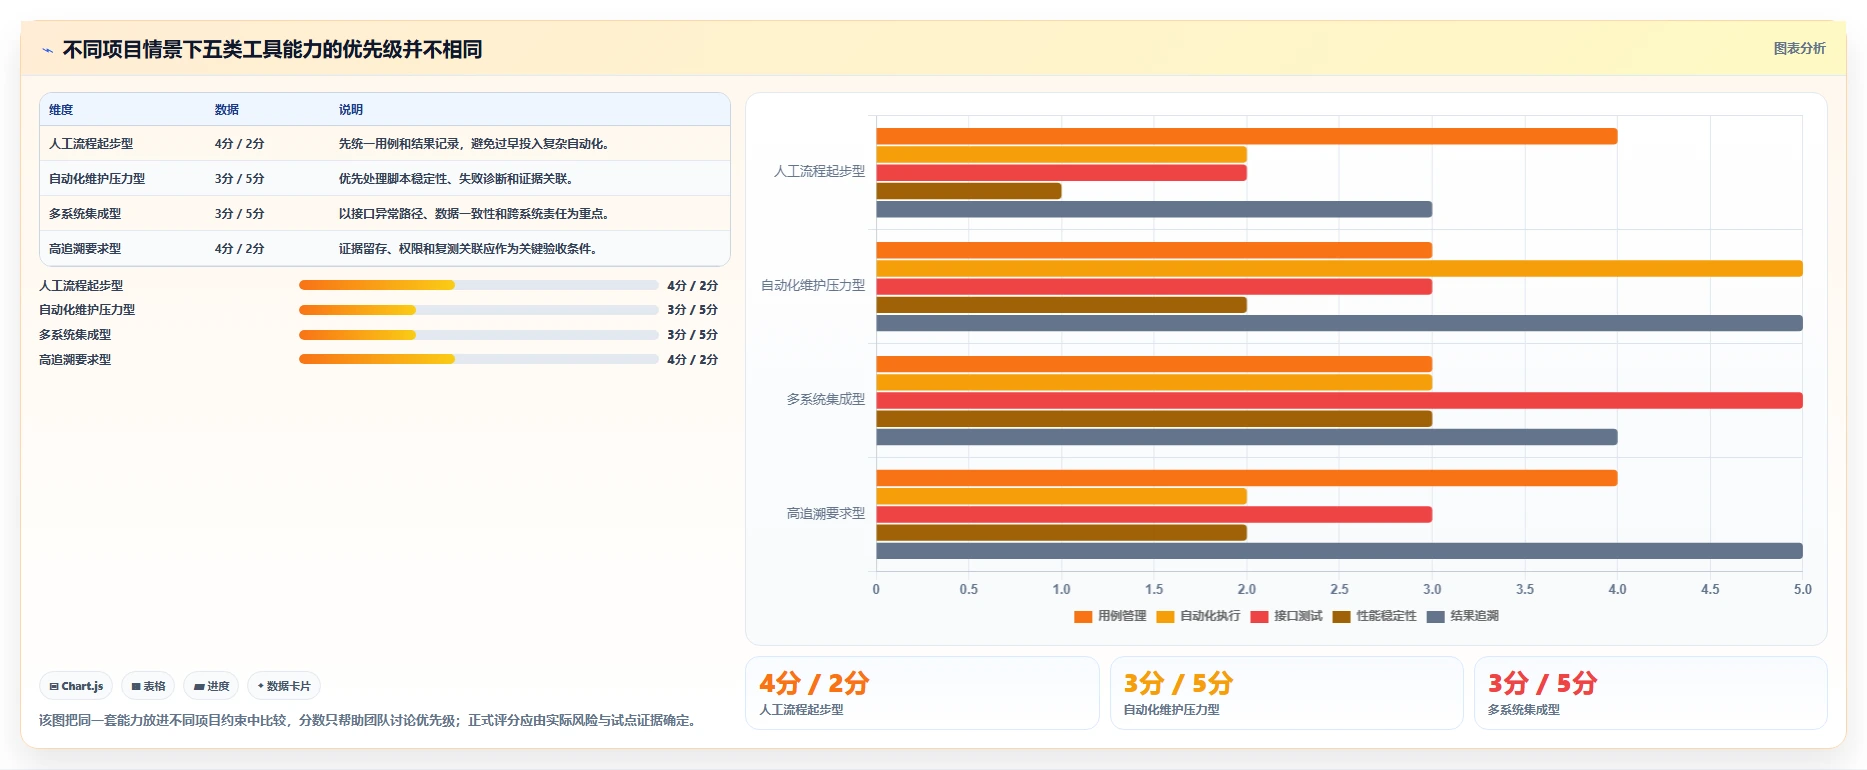This screenshot has width=1867, height=770.
Task: Click the 数据卡片 tag chip
Action: (284, 686)
